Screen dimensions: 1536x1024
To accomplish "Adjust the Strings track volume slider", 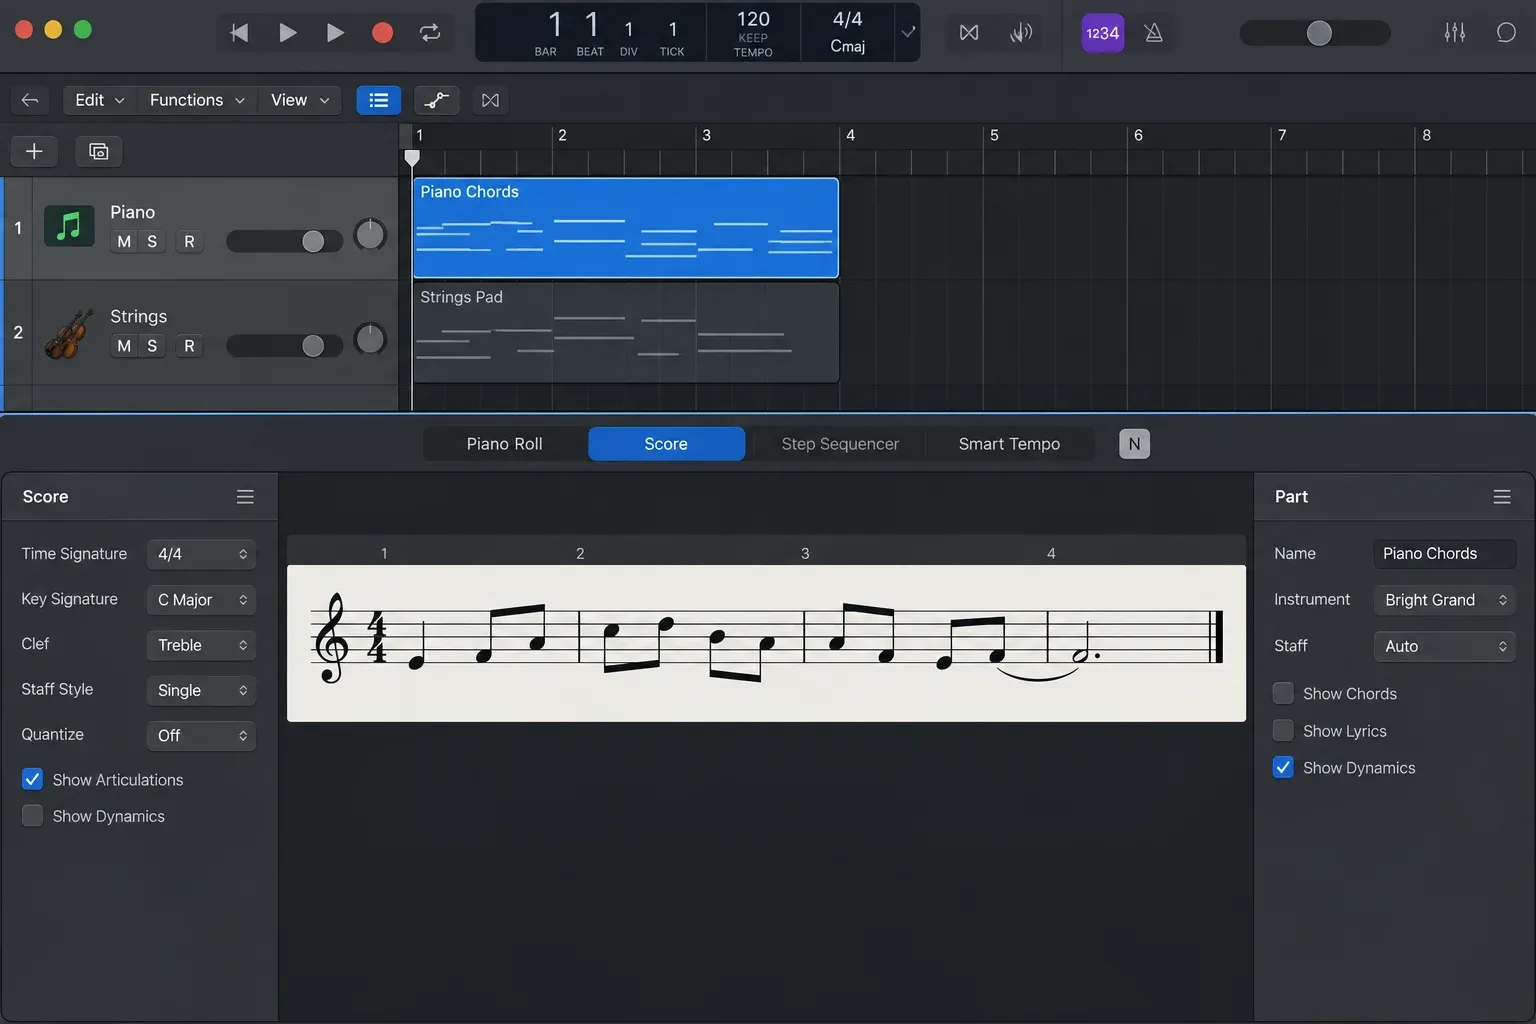I will pos(284,345).
